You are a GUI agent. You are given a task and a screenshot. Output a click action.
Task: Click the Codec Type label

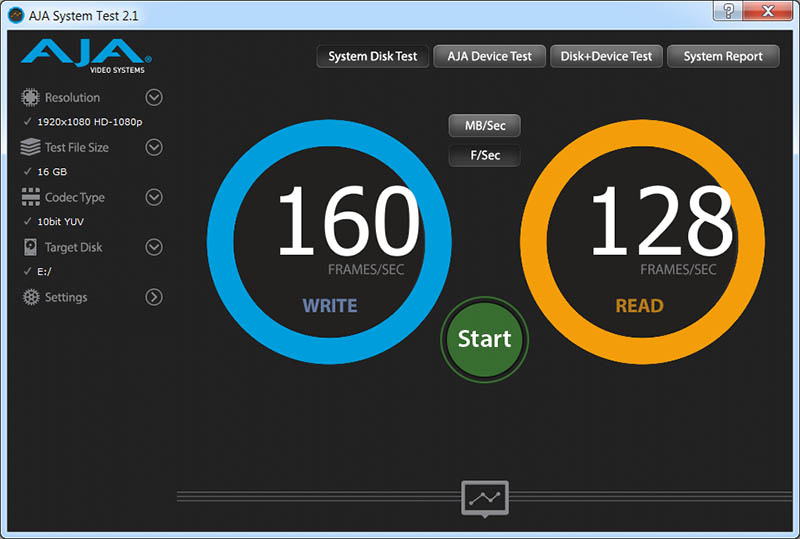74,198
